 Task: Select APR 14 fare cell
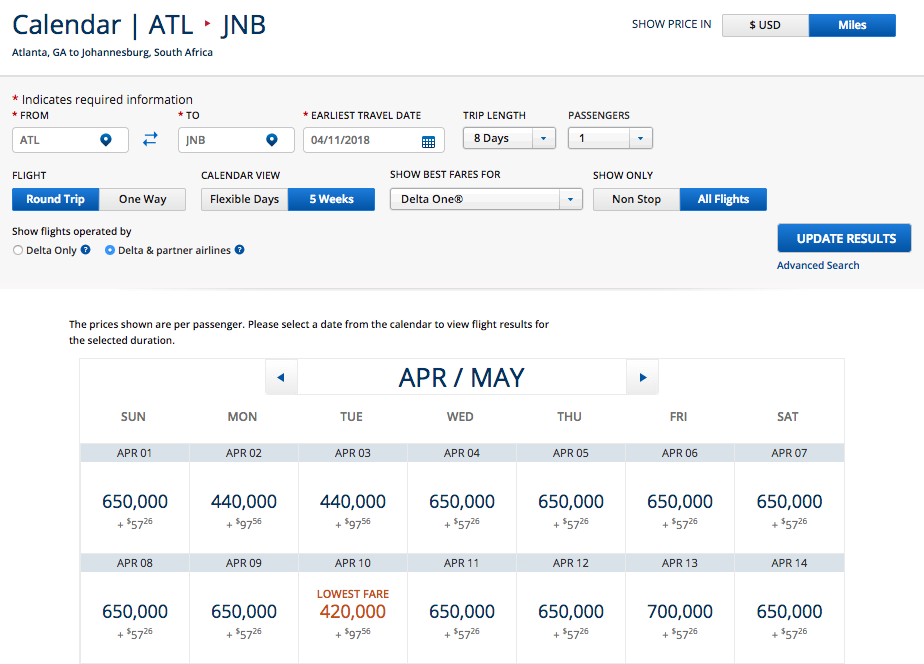pos(789,617)
